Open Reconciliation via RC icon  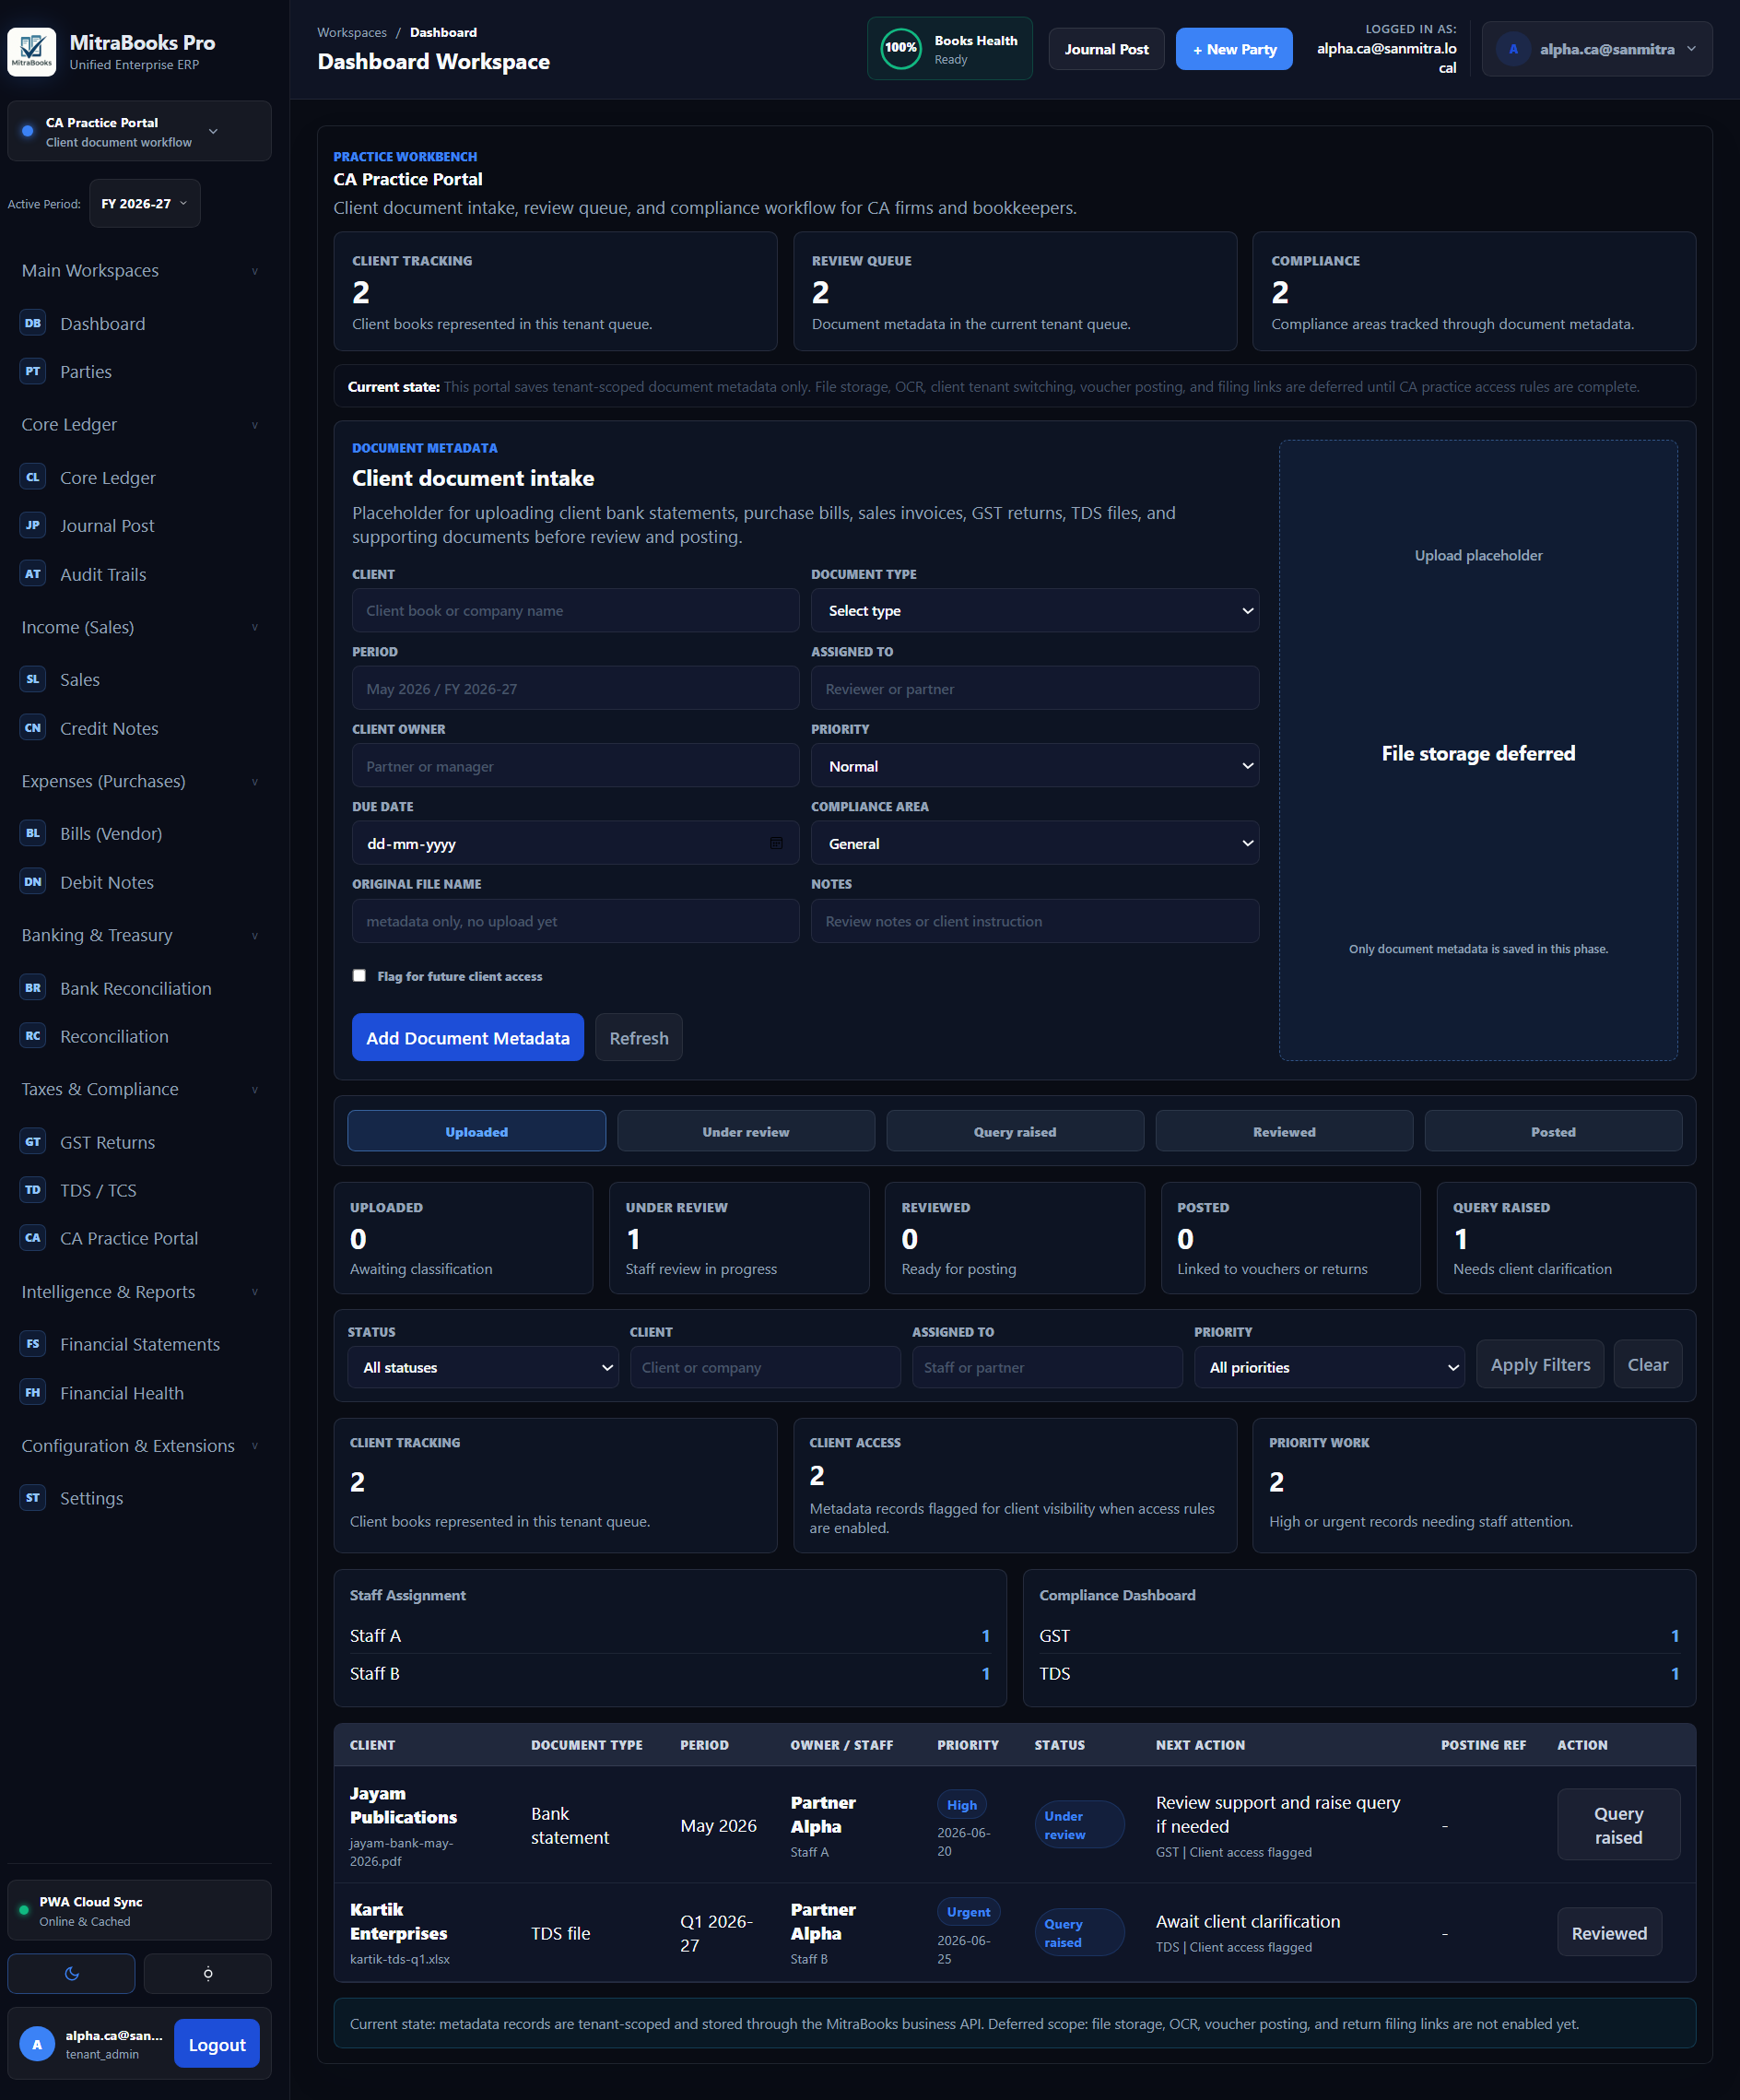(x=33, y=1036)
